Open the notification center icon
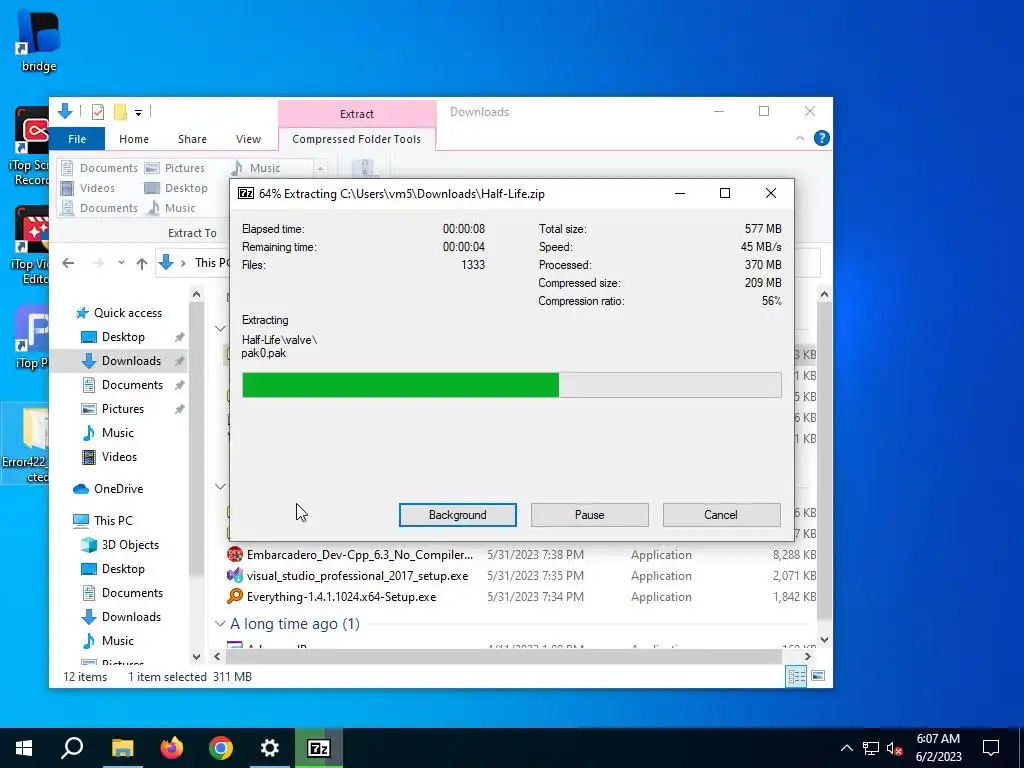 (x=991, y=748)
